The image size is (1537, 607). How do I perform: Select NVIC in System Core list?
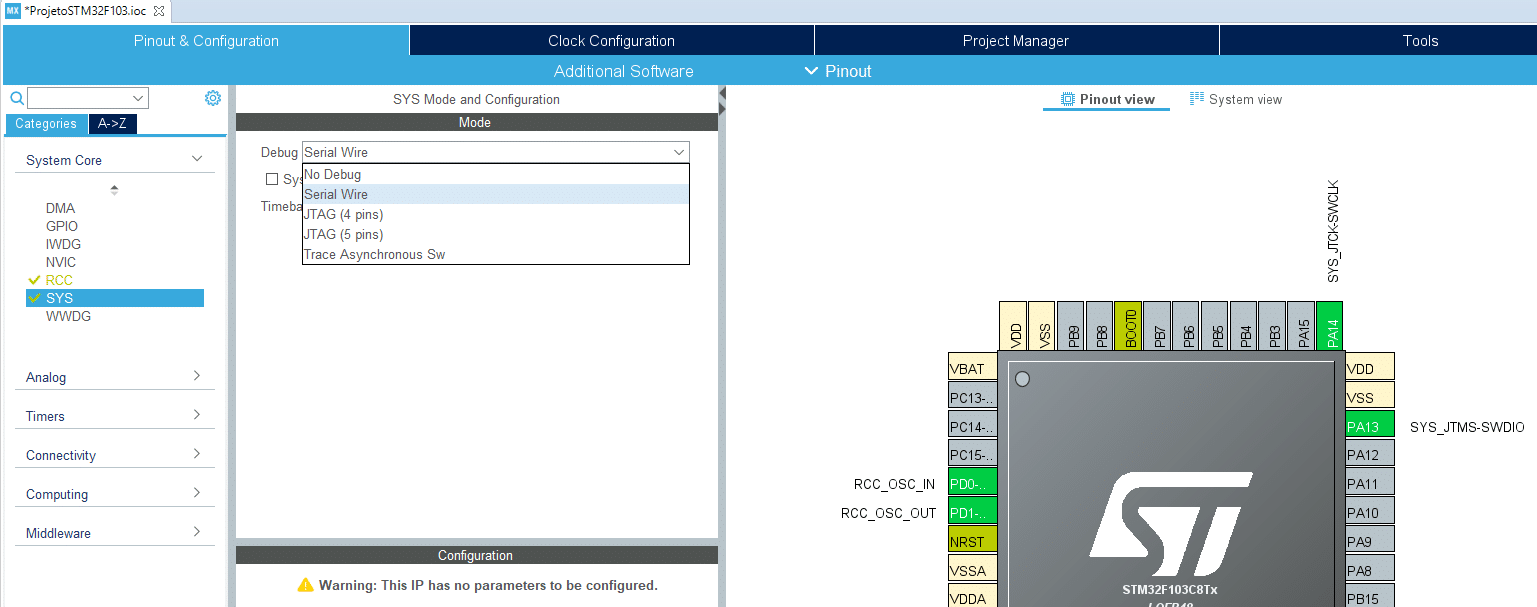tap(61, 262)
